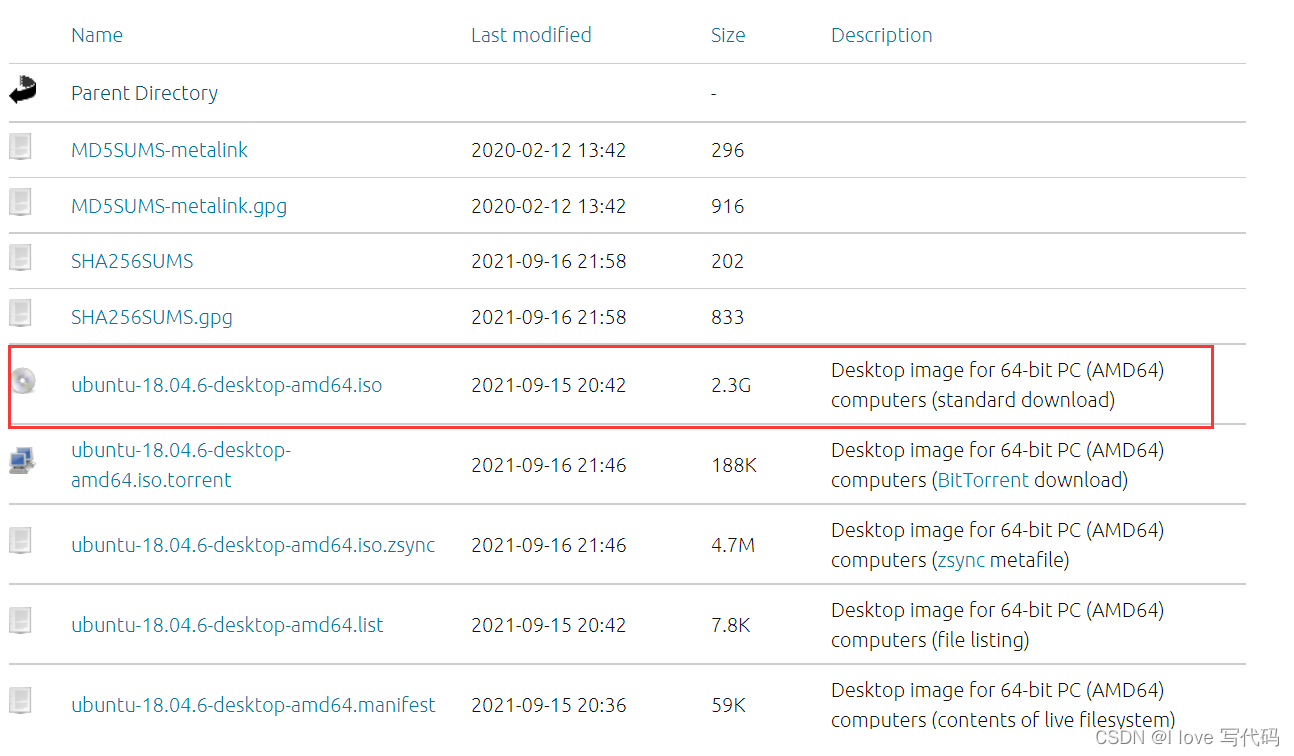Open the Parent Directory link
The height and width of the screenshot is (756, 1294).
tap(144, 93)
